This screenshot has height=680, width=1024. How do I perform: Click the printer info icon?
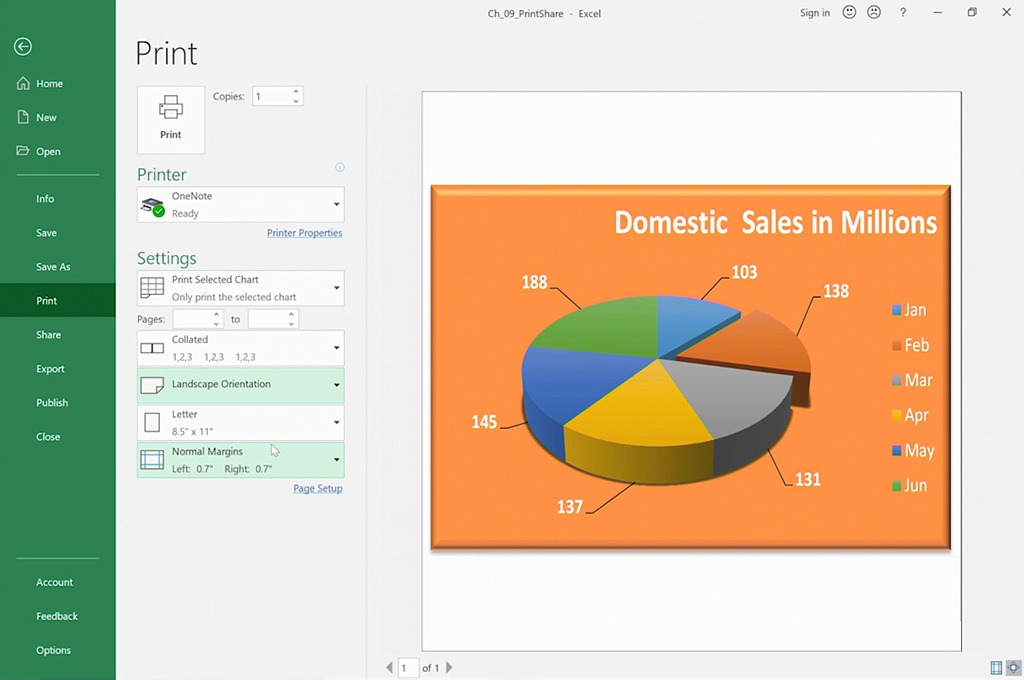(340, 168)
